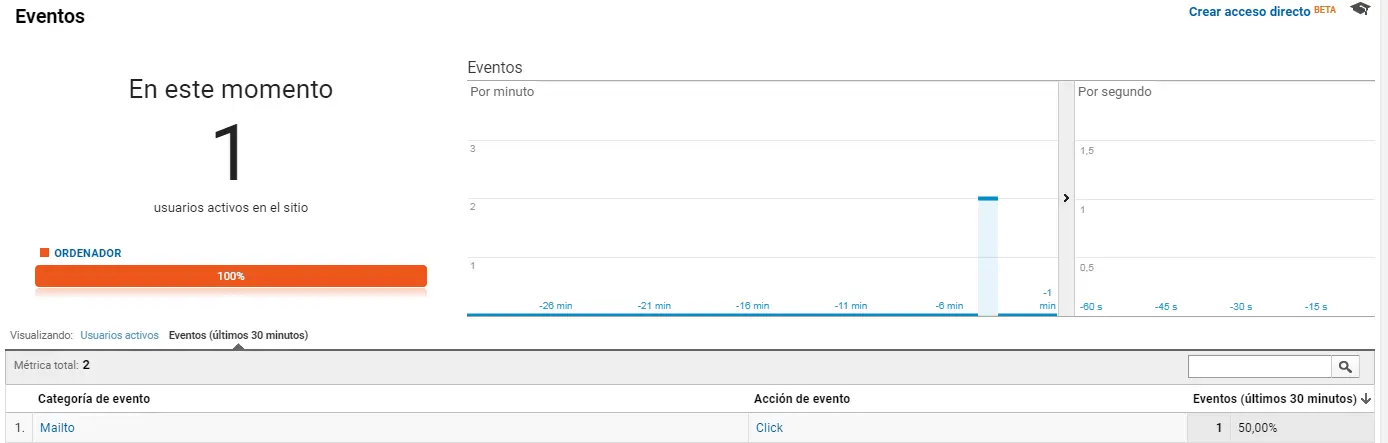Image resolution: width=1388 pixels, height=443 pixels.
Task: Switch to the Usuarios activos view
Action: 119,336
